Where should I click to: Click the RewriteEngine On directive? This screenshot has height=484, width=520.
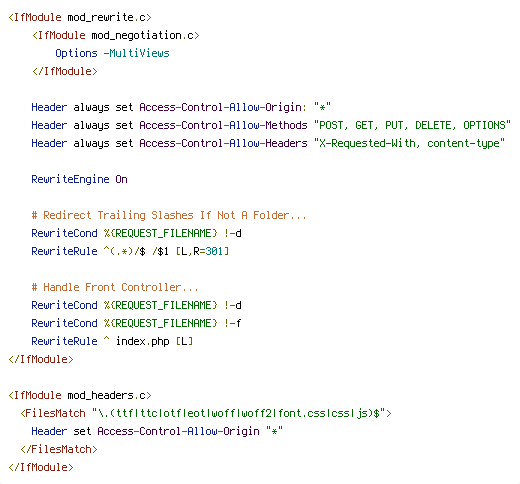(x=79, y=179)
